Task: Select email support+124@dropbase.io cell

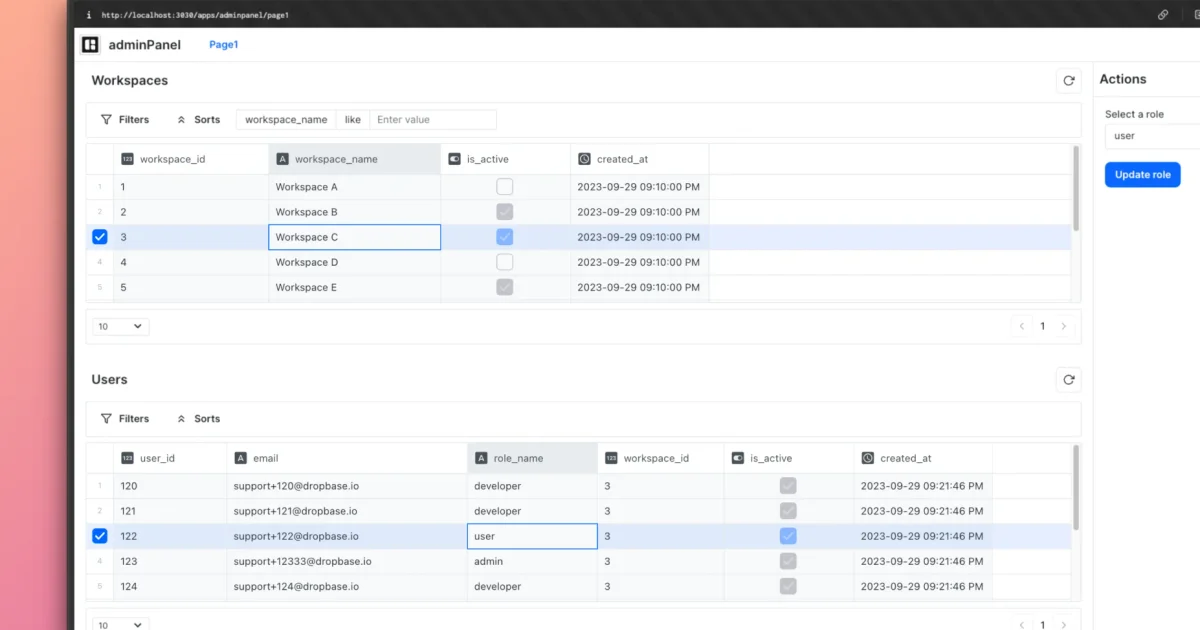Action: (347, 586)
